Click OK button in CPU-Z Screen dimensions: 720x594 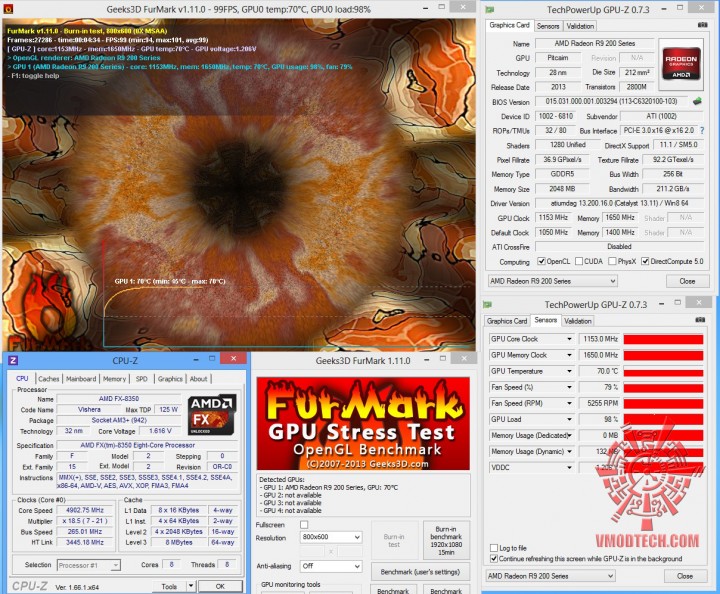pyautogui.click(x=220, y=586)
